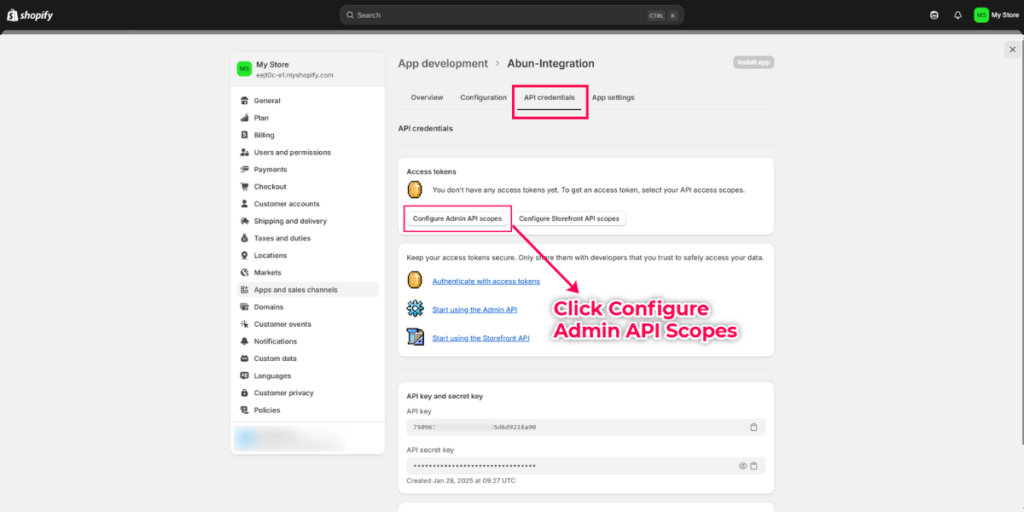Click the Install app button

coord(754,63)
